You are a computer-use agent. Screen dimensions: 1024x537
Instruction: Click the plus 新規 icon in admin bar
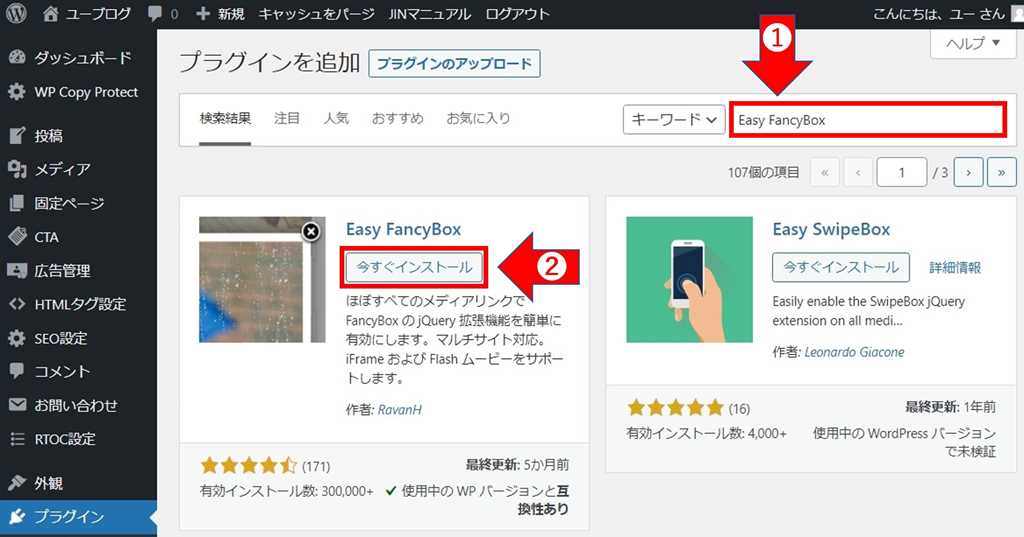coord(202,14)
